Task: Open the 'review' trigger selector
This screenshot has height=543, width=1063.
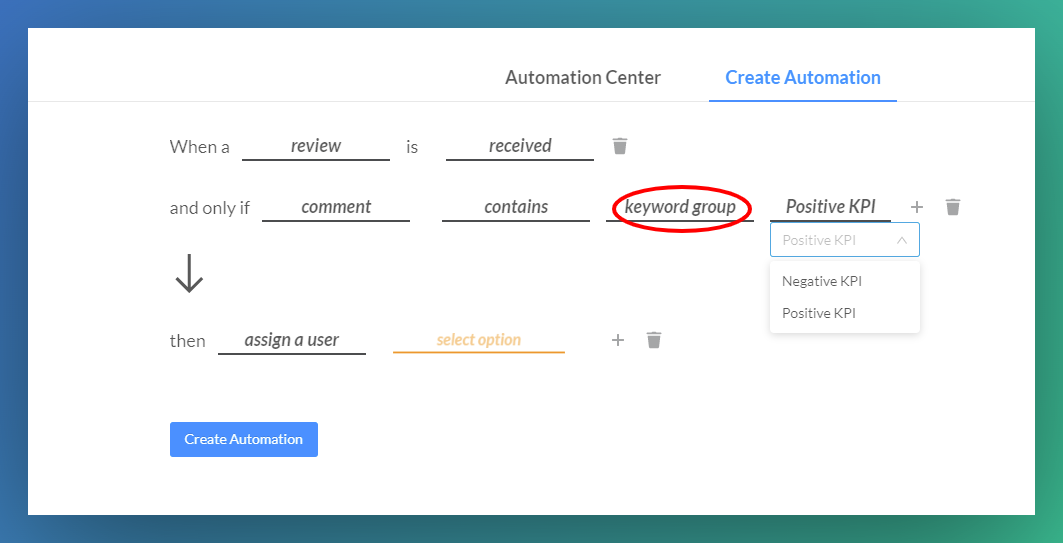Action: pyautogui.click(x=316, y=147)
